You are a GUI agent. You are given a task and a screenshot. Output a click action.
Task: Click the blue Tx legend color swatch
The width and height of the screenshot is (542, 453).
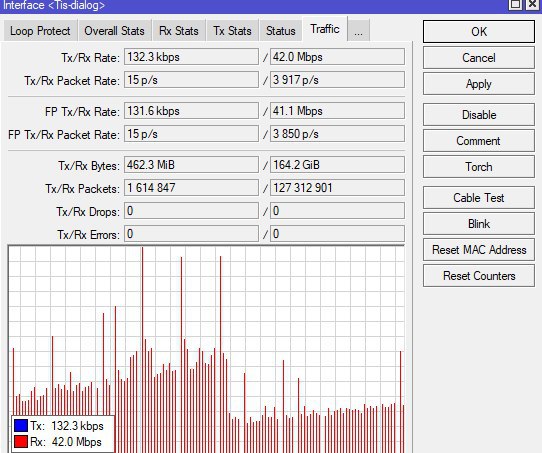coord(21,425)
